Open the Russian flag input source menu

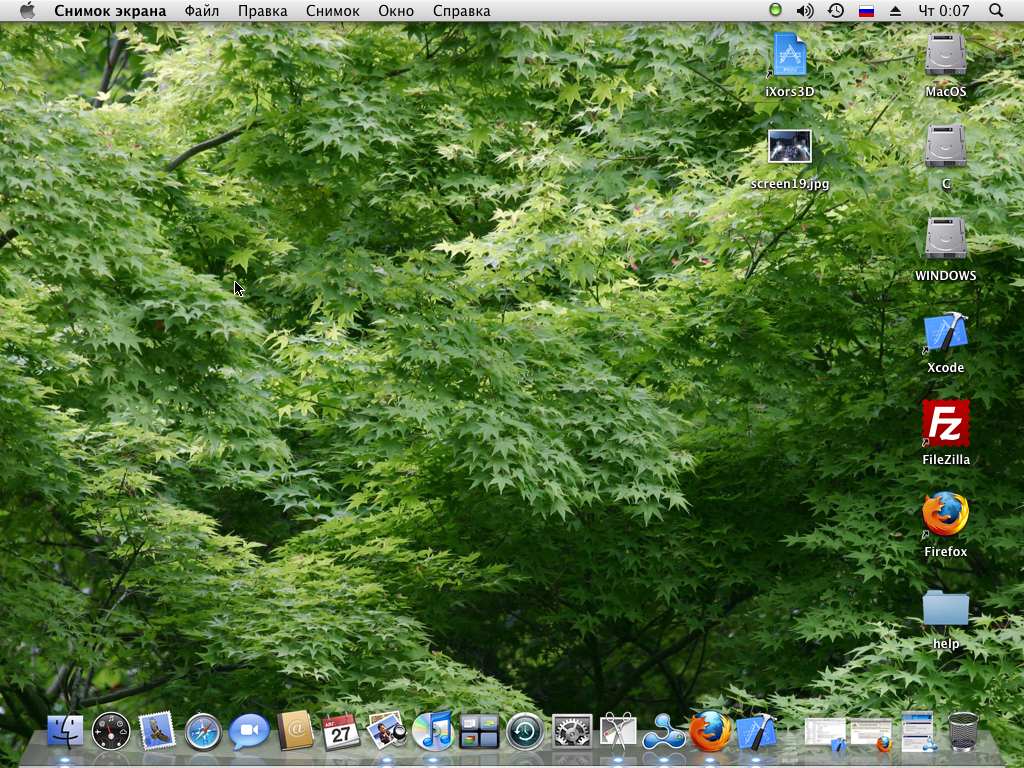click(x=866, y=11)
